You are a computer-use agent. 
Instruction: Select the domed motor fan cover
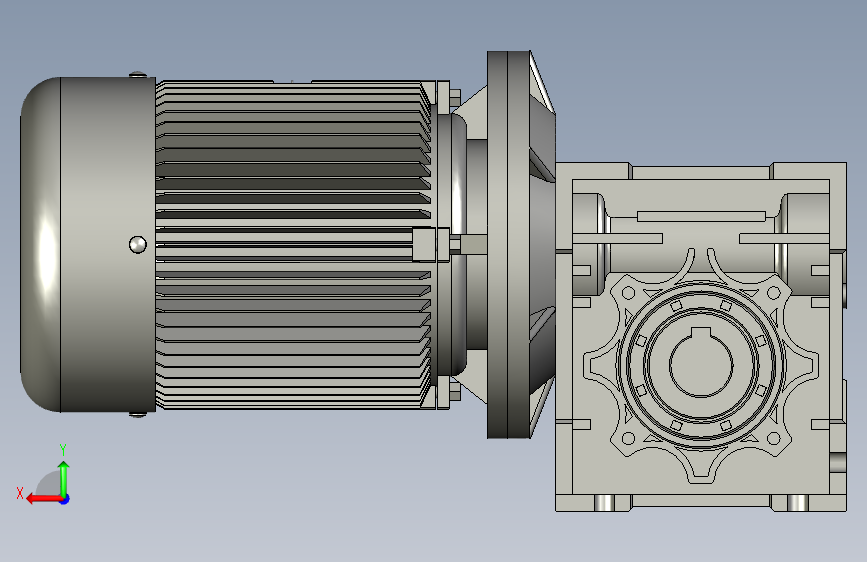coord(88,244)
